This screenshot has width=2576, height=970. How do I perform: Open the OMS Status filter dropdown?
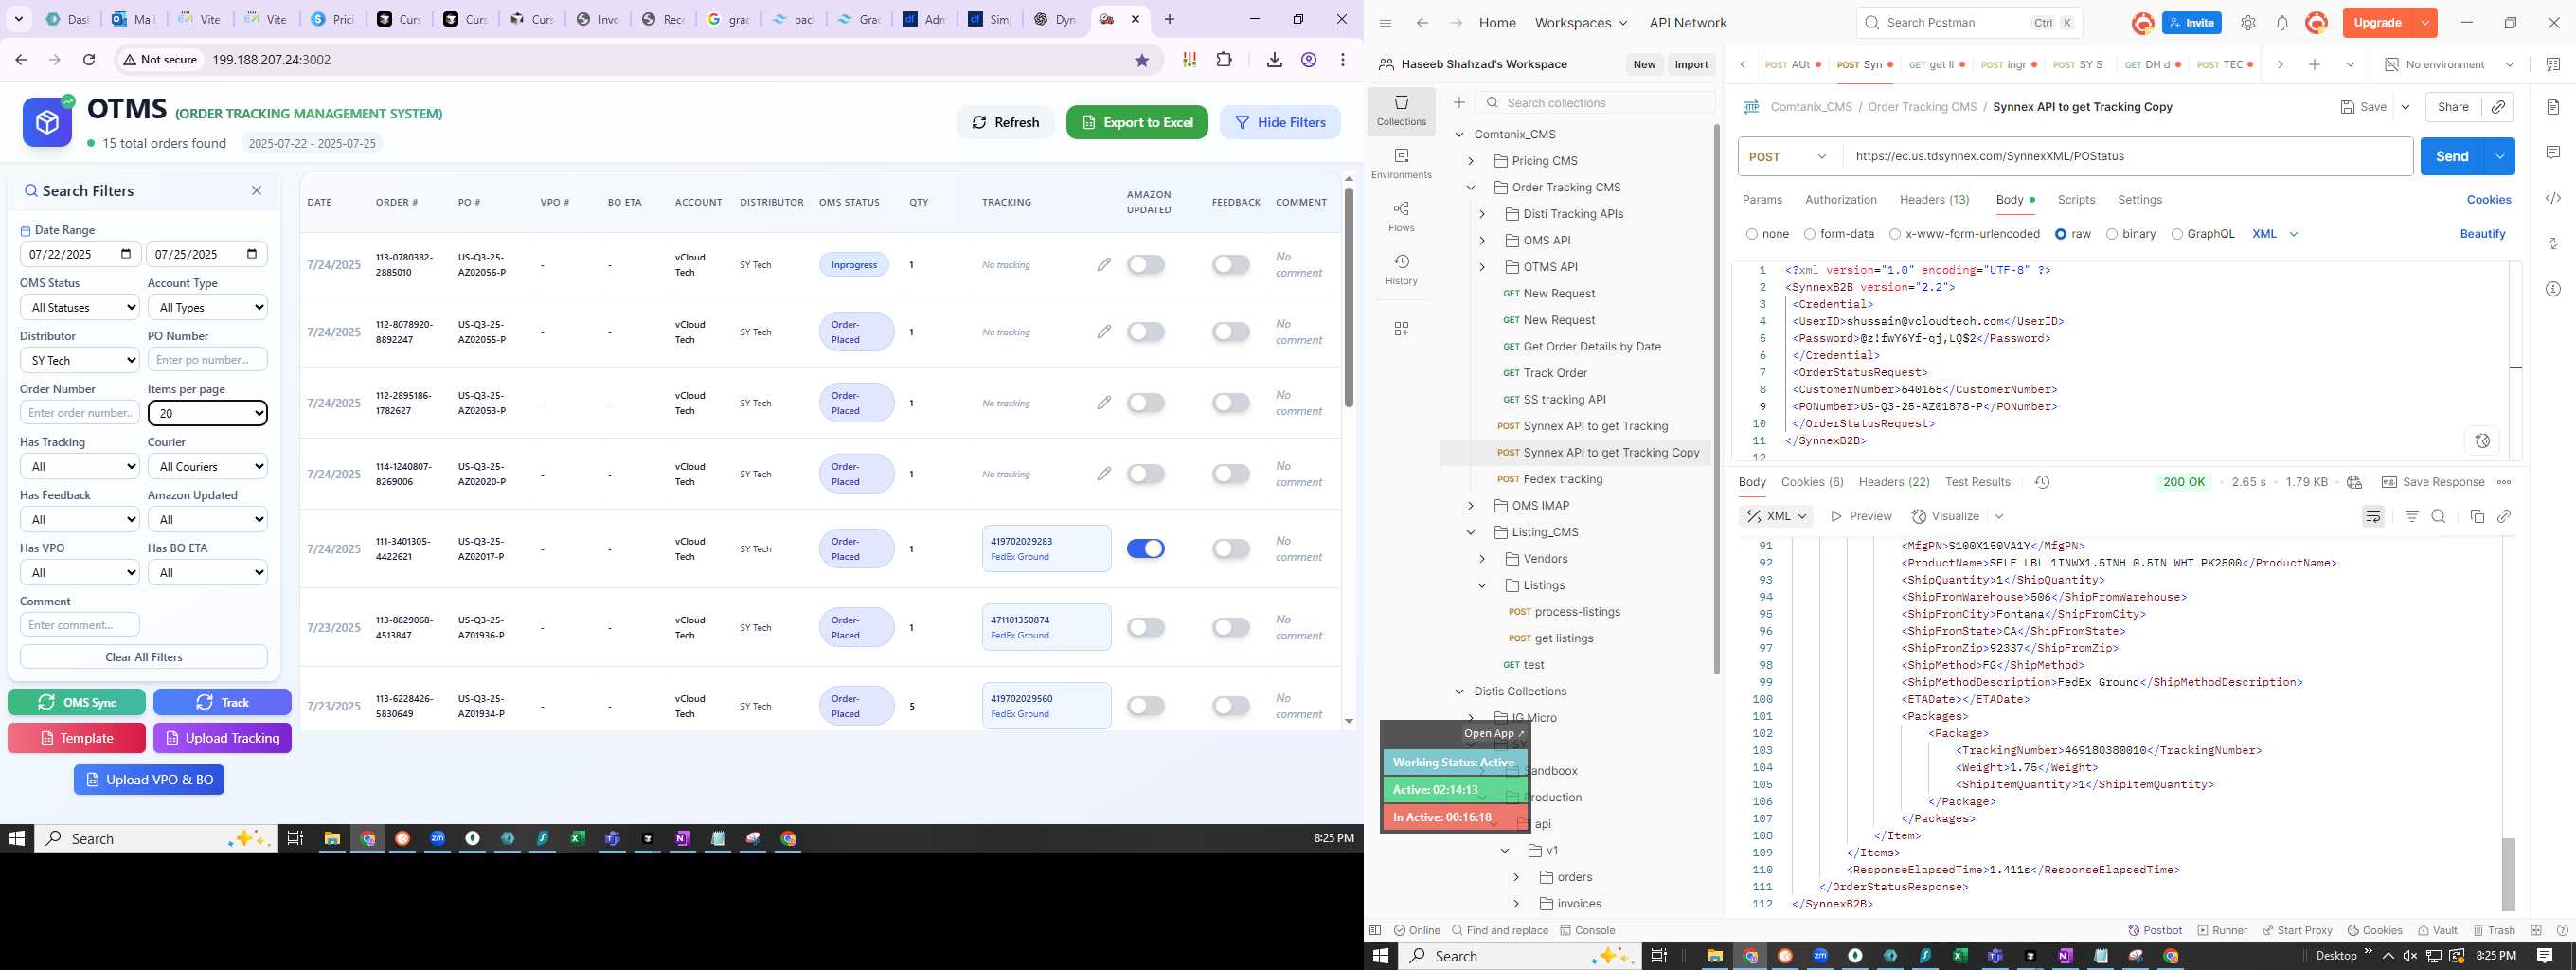(x=79, y=307)
